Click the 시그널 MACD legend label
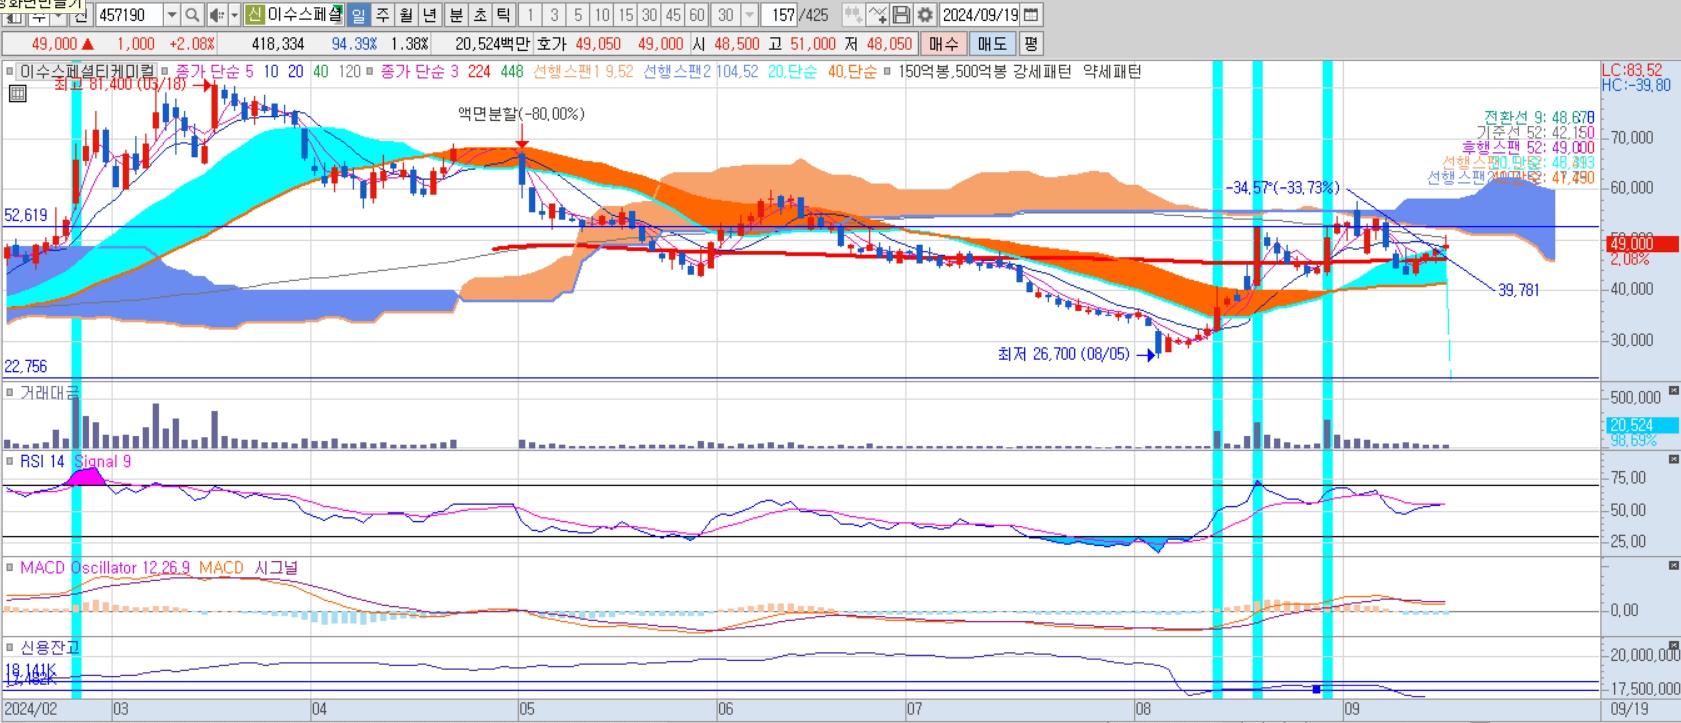Viewport: 1681px width, 723px height. tap(276, 567)
